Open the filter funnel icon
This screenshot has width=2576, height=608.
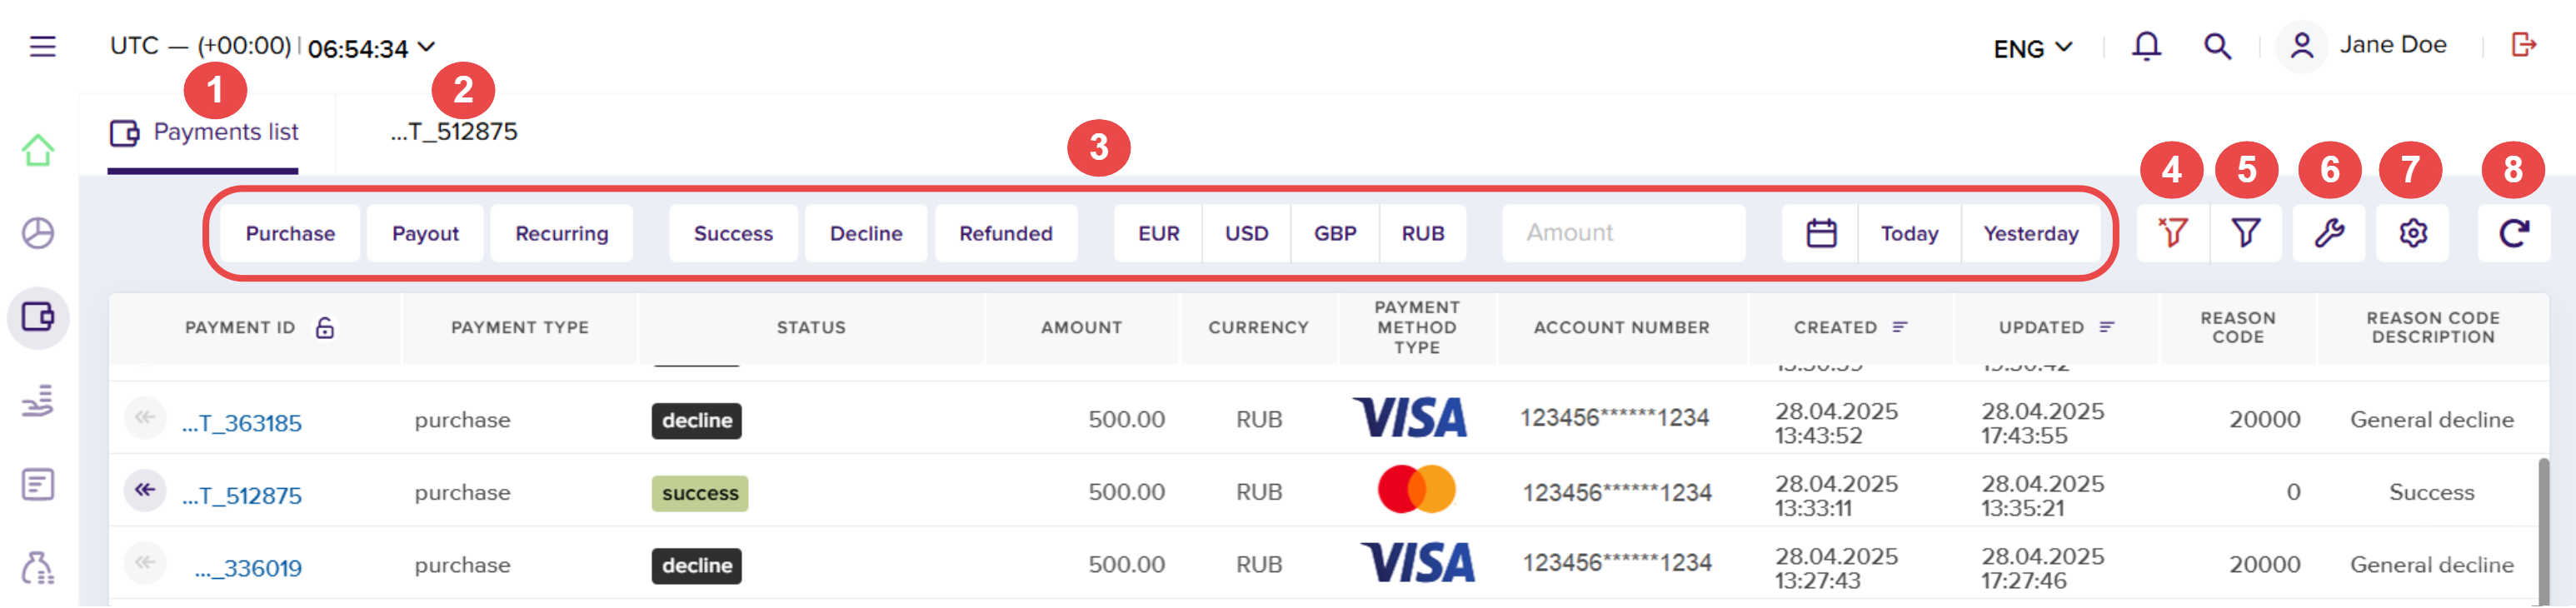point(2246,233)
